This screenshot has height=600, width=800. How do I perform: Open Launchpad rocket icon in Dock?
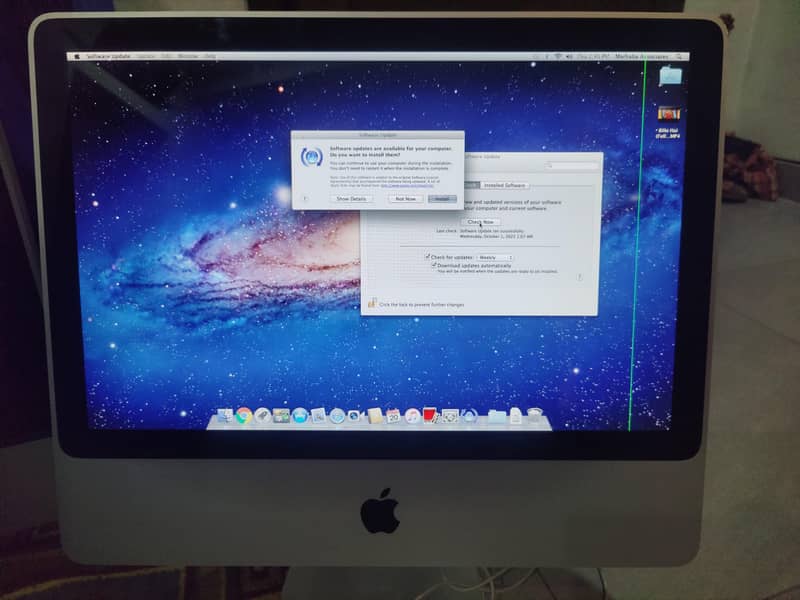263,416
